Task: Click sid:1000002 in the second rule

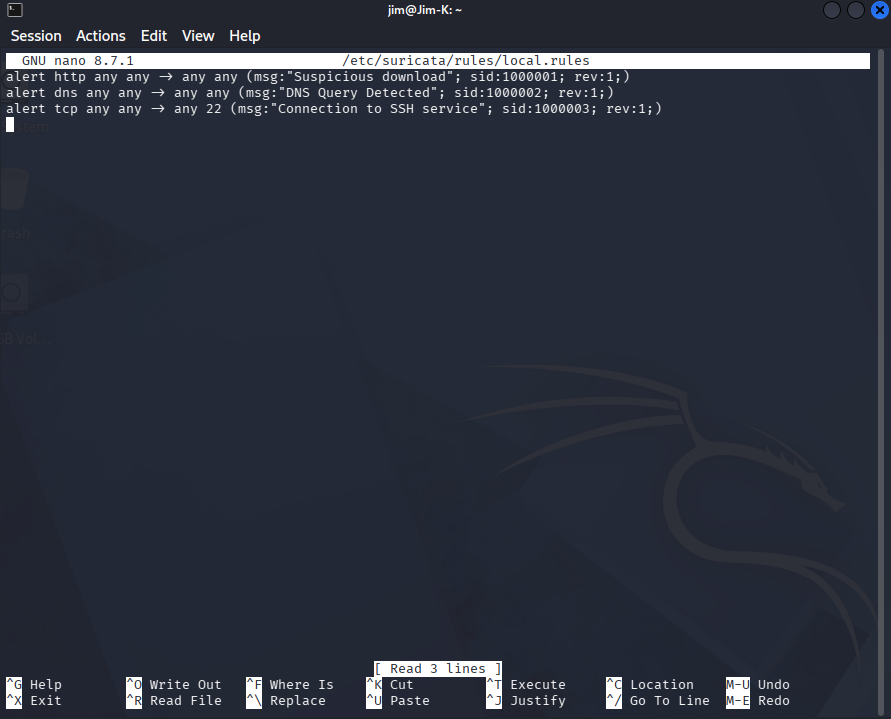Action: pos(498,93)
